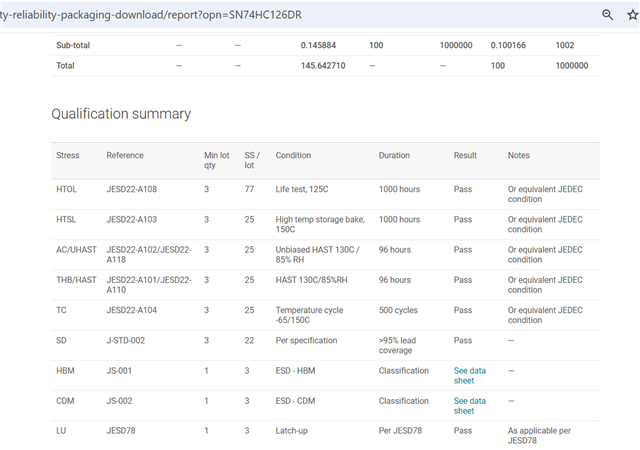Click the Notes column header
Viewport: 640px width, 450px height.
tap(519, 156)
